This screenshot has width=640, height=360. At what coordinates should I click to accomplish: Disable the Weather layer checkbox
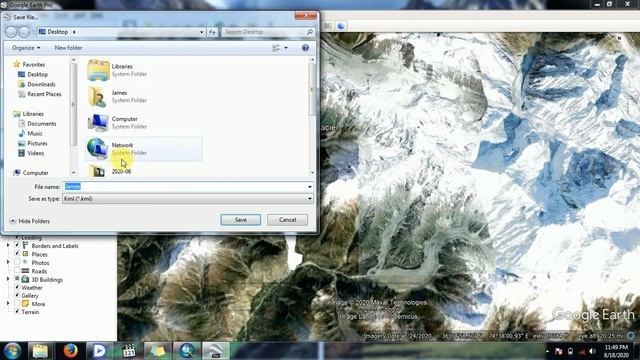pyautogui.click(x=17, y=287)
